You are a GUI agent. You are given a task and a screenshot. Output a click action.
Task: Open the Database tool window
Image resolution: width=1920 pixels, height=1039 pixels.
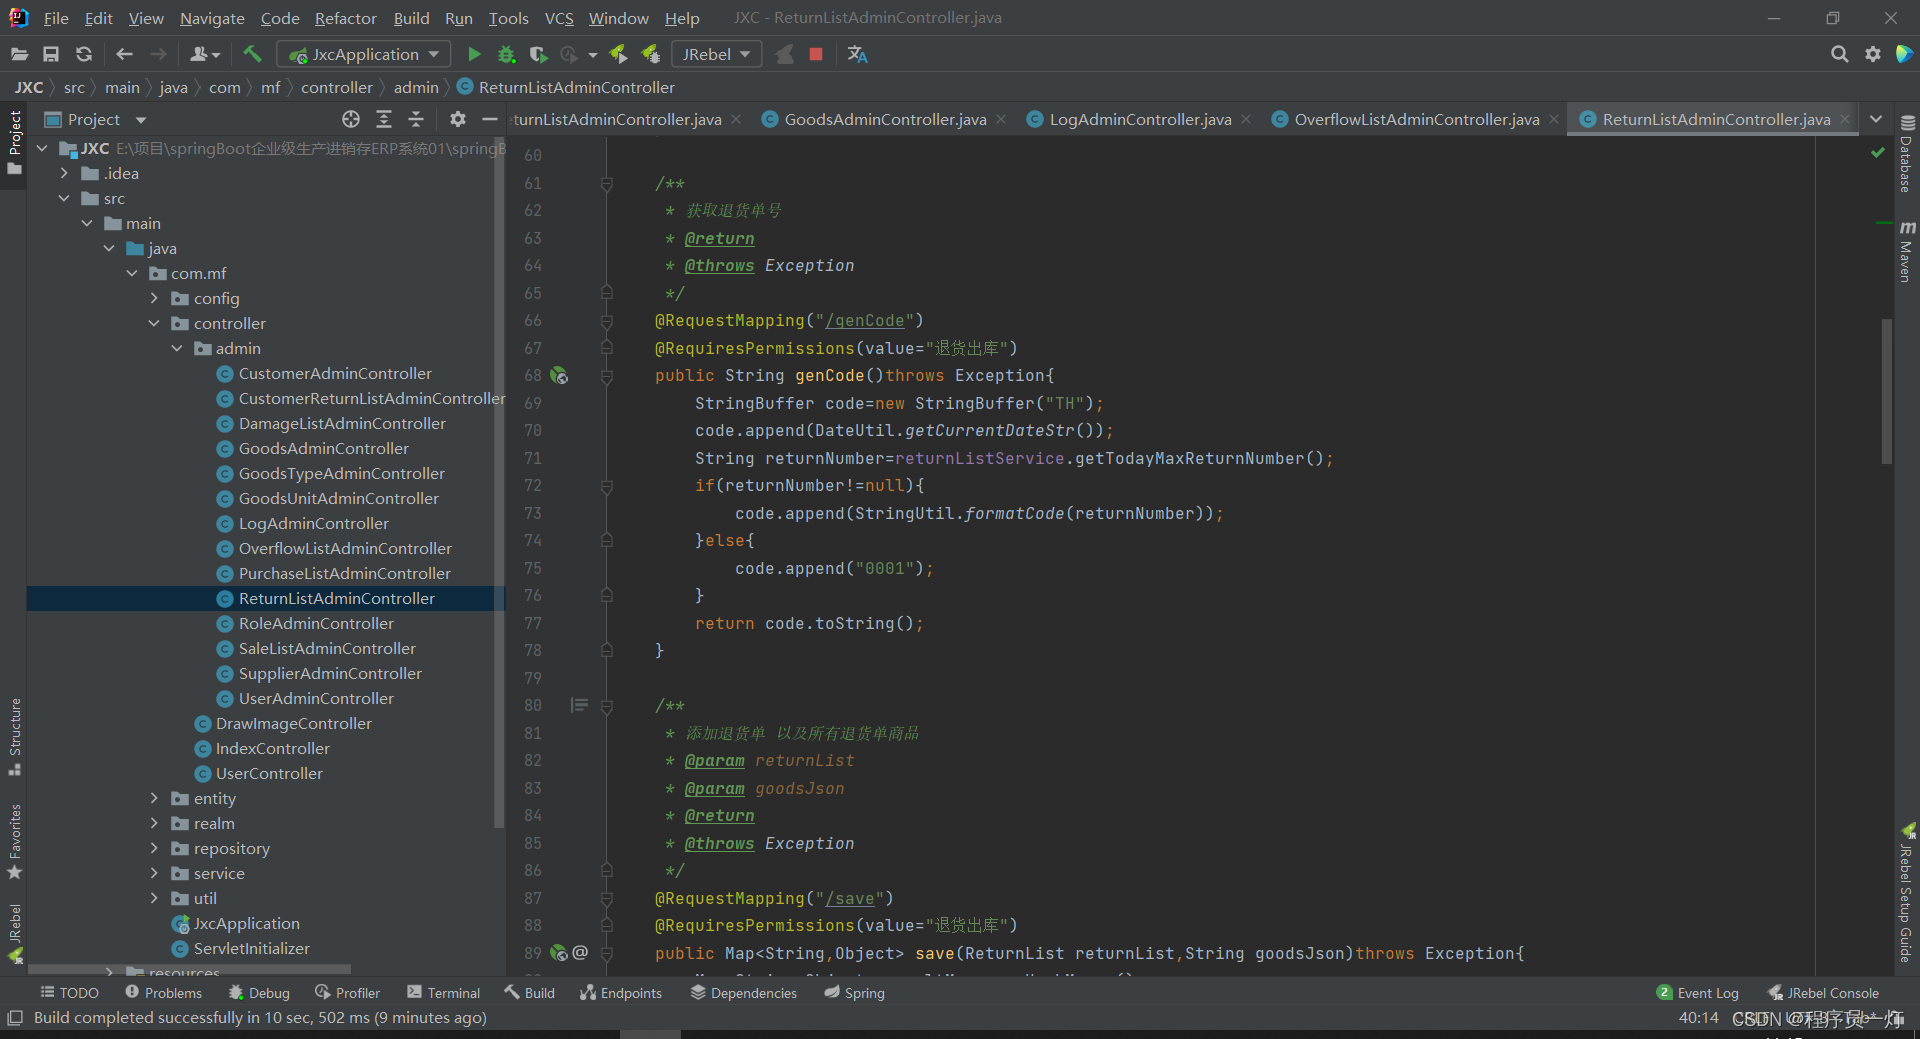pyautogui.click(x=1906, y=153)
